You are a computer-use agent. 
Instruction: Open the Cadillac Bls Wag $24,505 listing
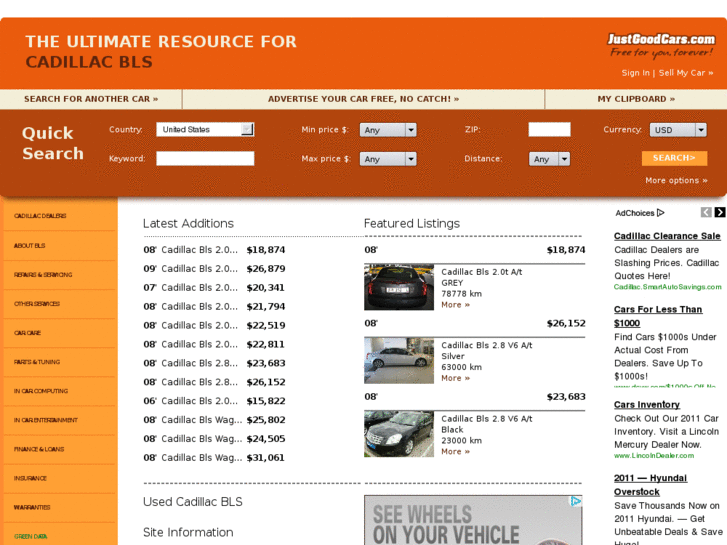click(x=214, y=439)
